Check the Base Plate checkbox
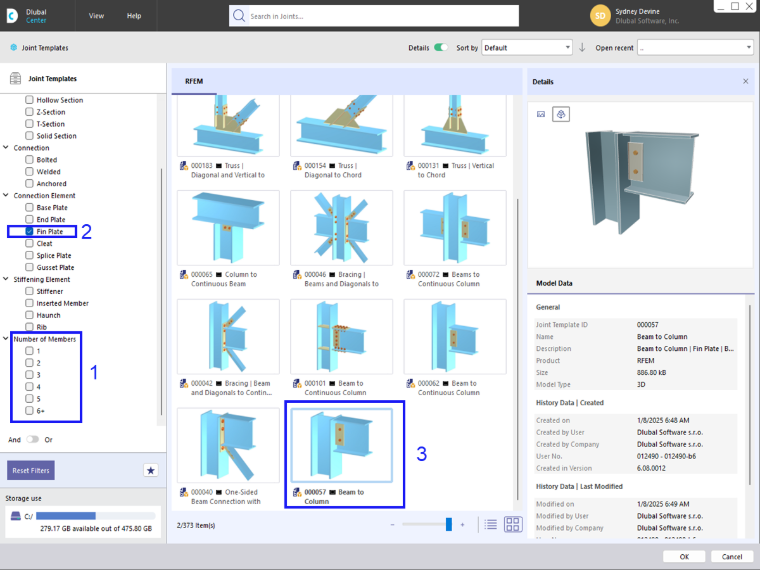This screenshot has height=570, width=760. coord(30,207)
